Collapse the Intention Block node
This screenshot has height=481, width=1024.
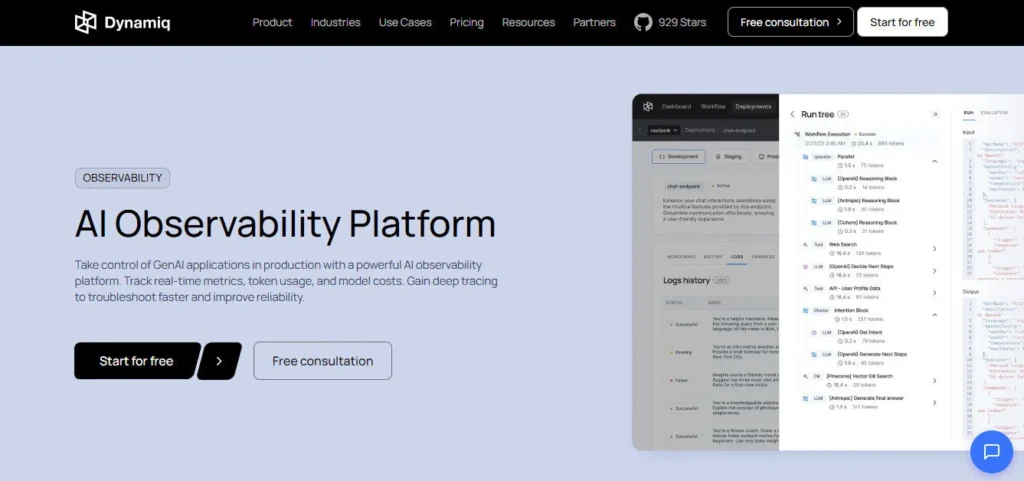pos(935,315)
